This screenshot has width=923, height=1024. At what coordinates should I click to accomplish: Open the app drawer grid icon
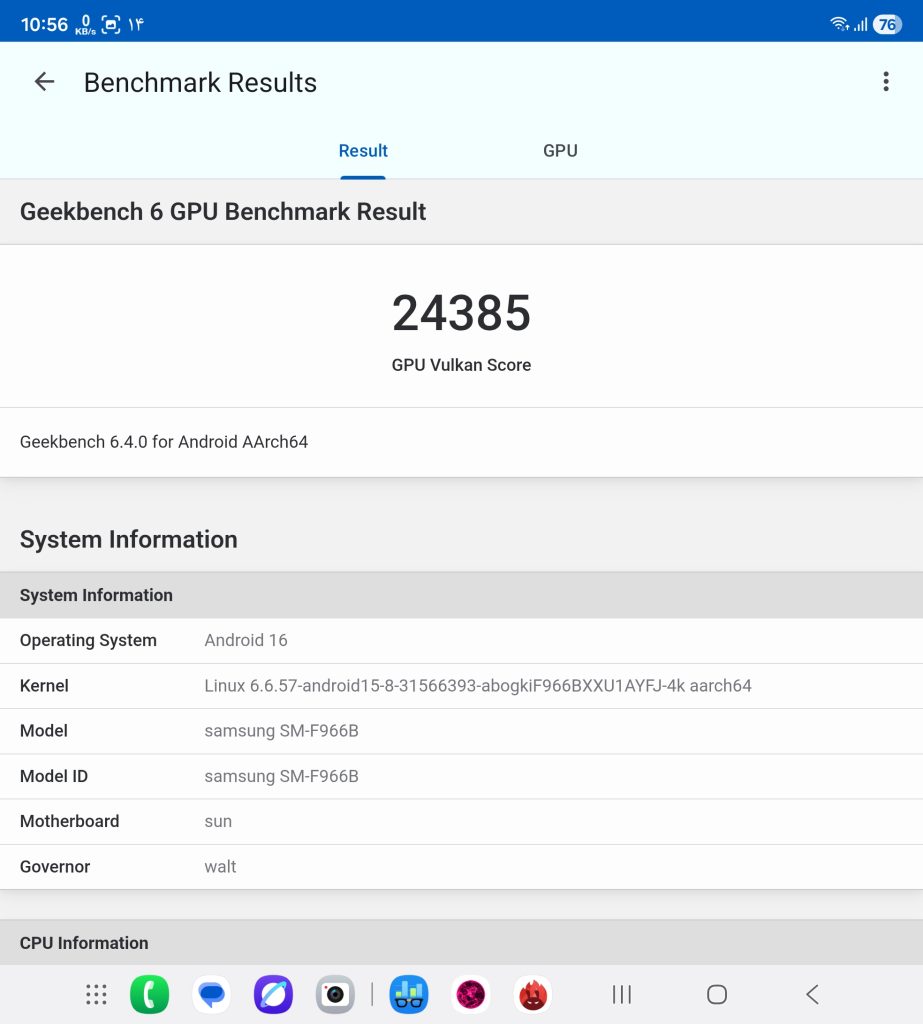(x=96, y=994)
